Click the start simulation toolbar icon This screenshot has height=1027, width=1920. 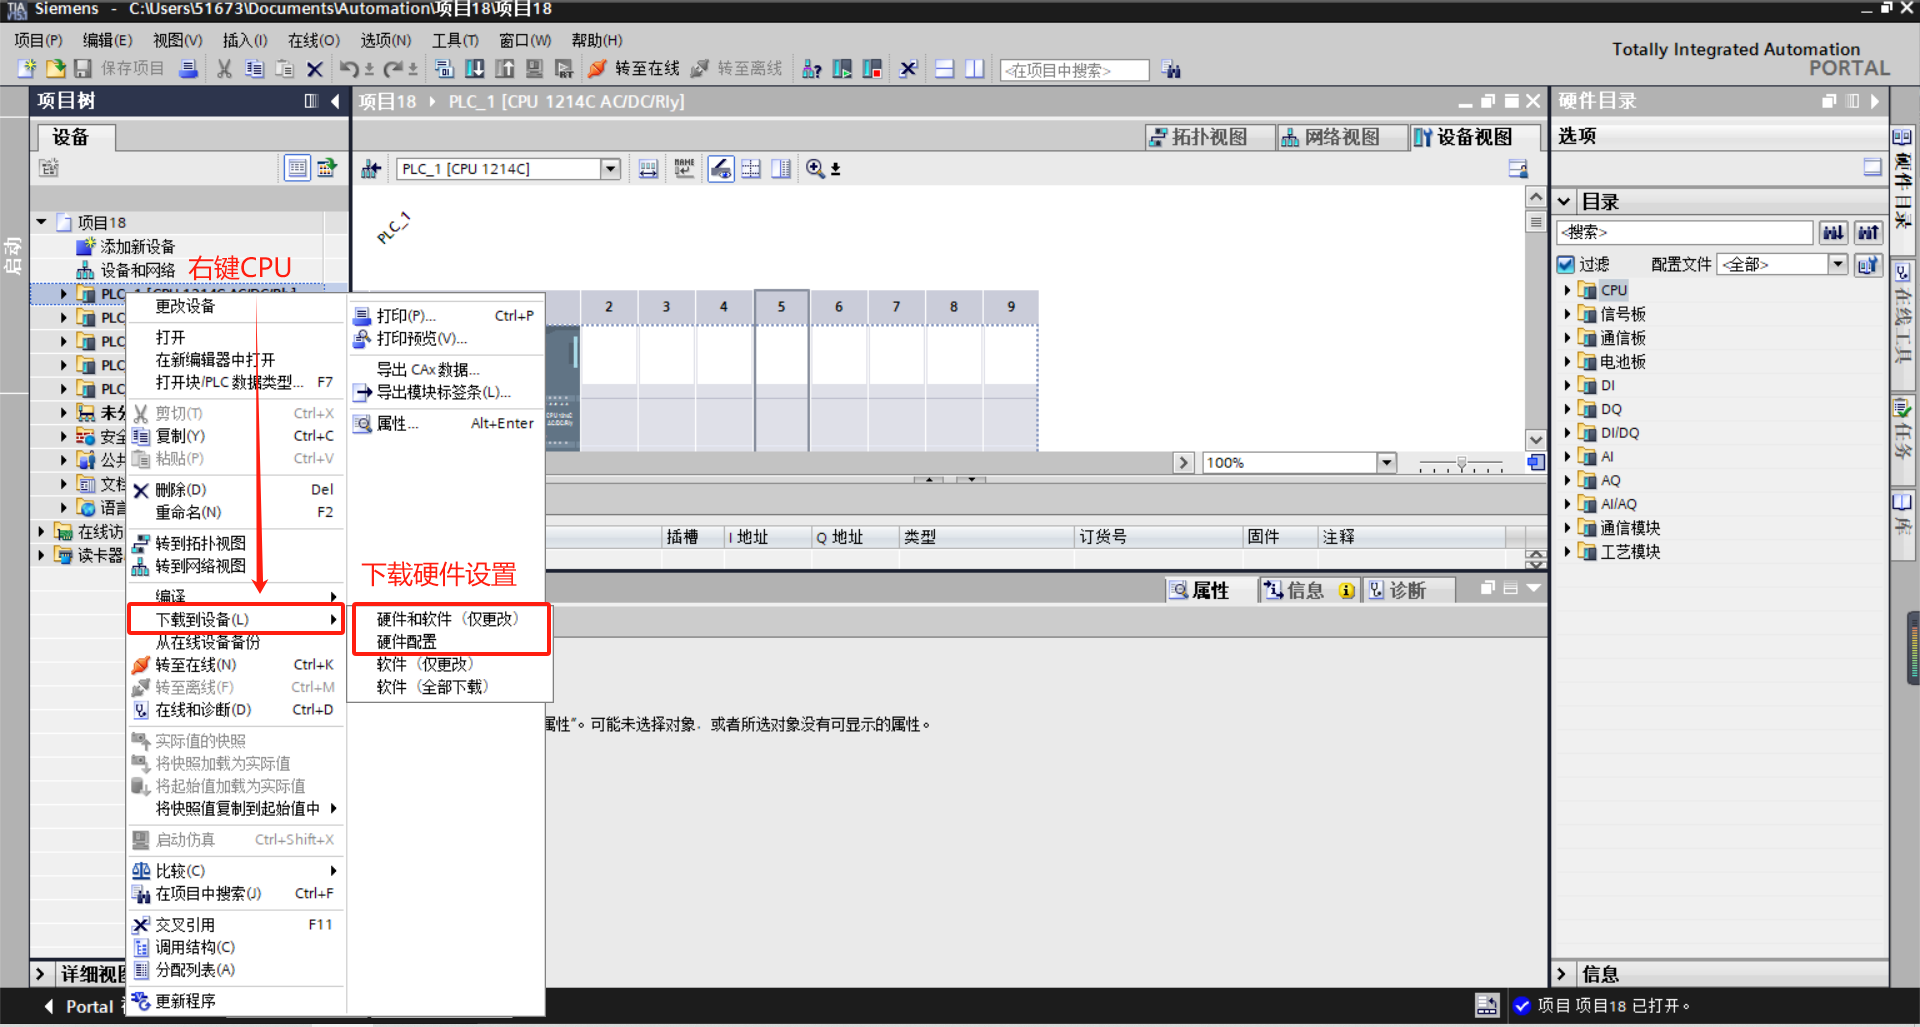[x=535, y=69]
